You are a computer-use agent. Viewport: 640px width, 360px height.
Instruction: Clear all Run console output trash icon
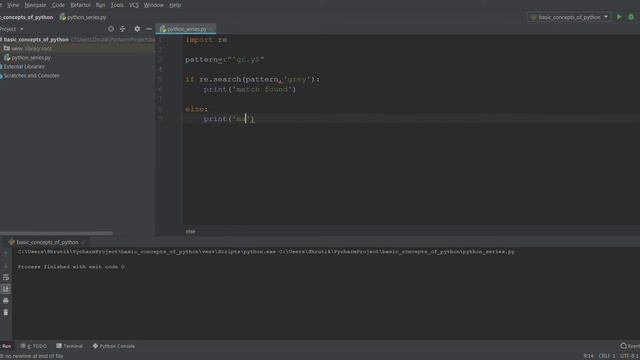coord(6,313)
